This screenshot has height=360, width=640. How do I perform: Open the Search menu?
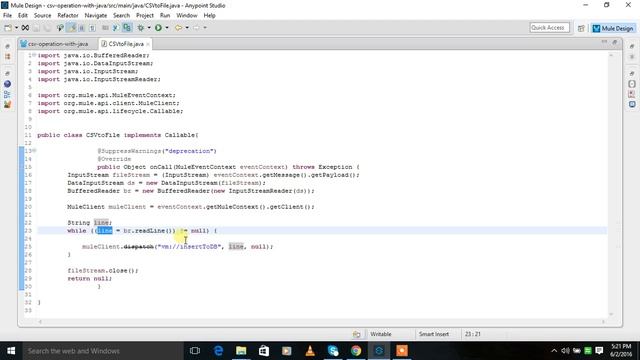click(x=122, y=16)
